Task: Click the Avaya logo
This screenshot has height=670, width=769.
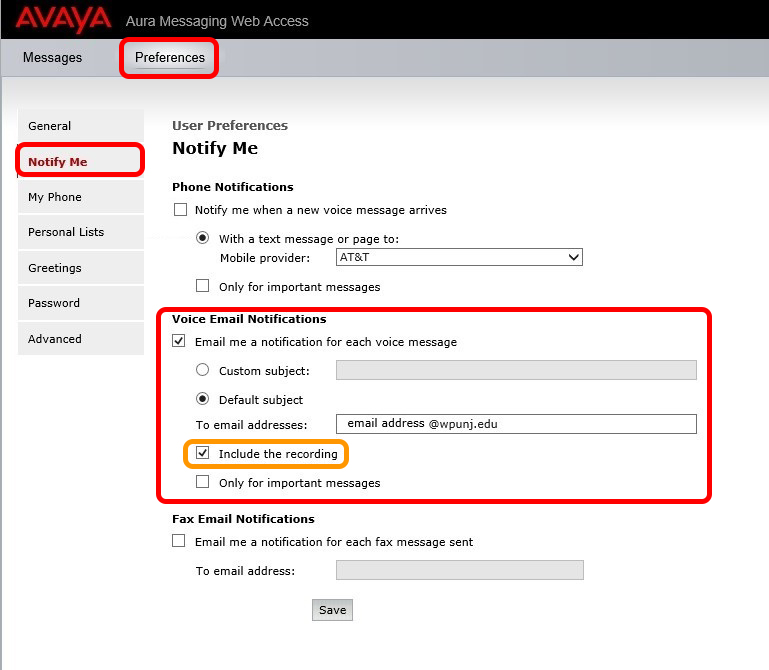Action: [x=63, y=19]
